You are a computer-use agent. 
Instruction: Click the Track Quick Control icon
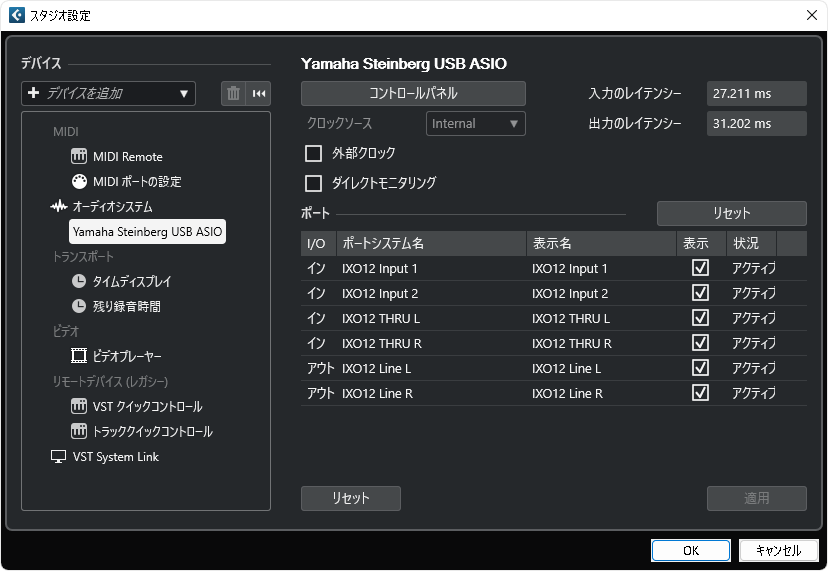(79, 431)
